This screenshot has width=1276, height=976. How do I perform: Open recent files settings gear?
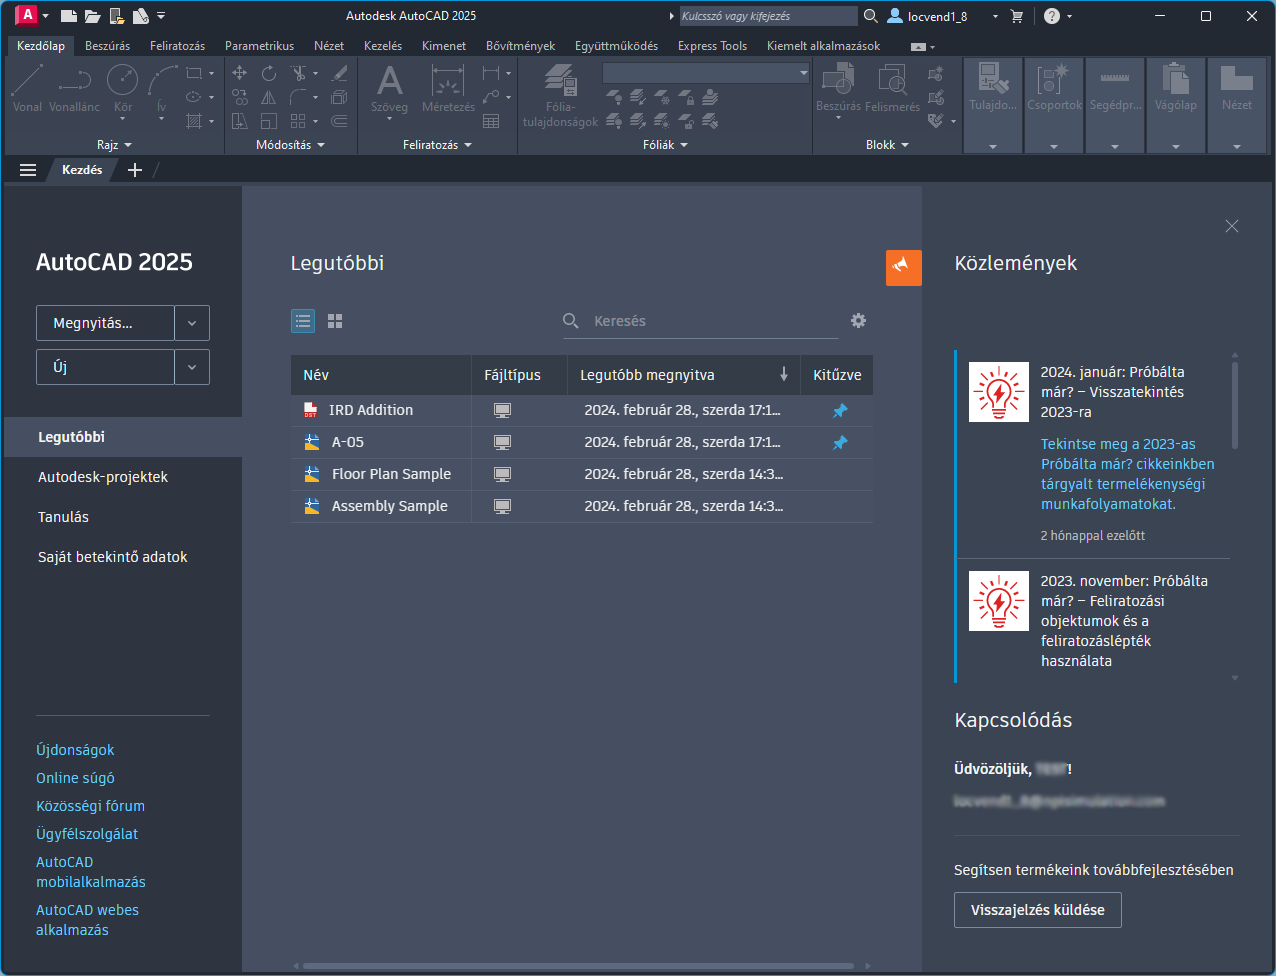[x=858, y=321]
